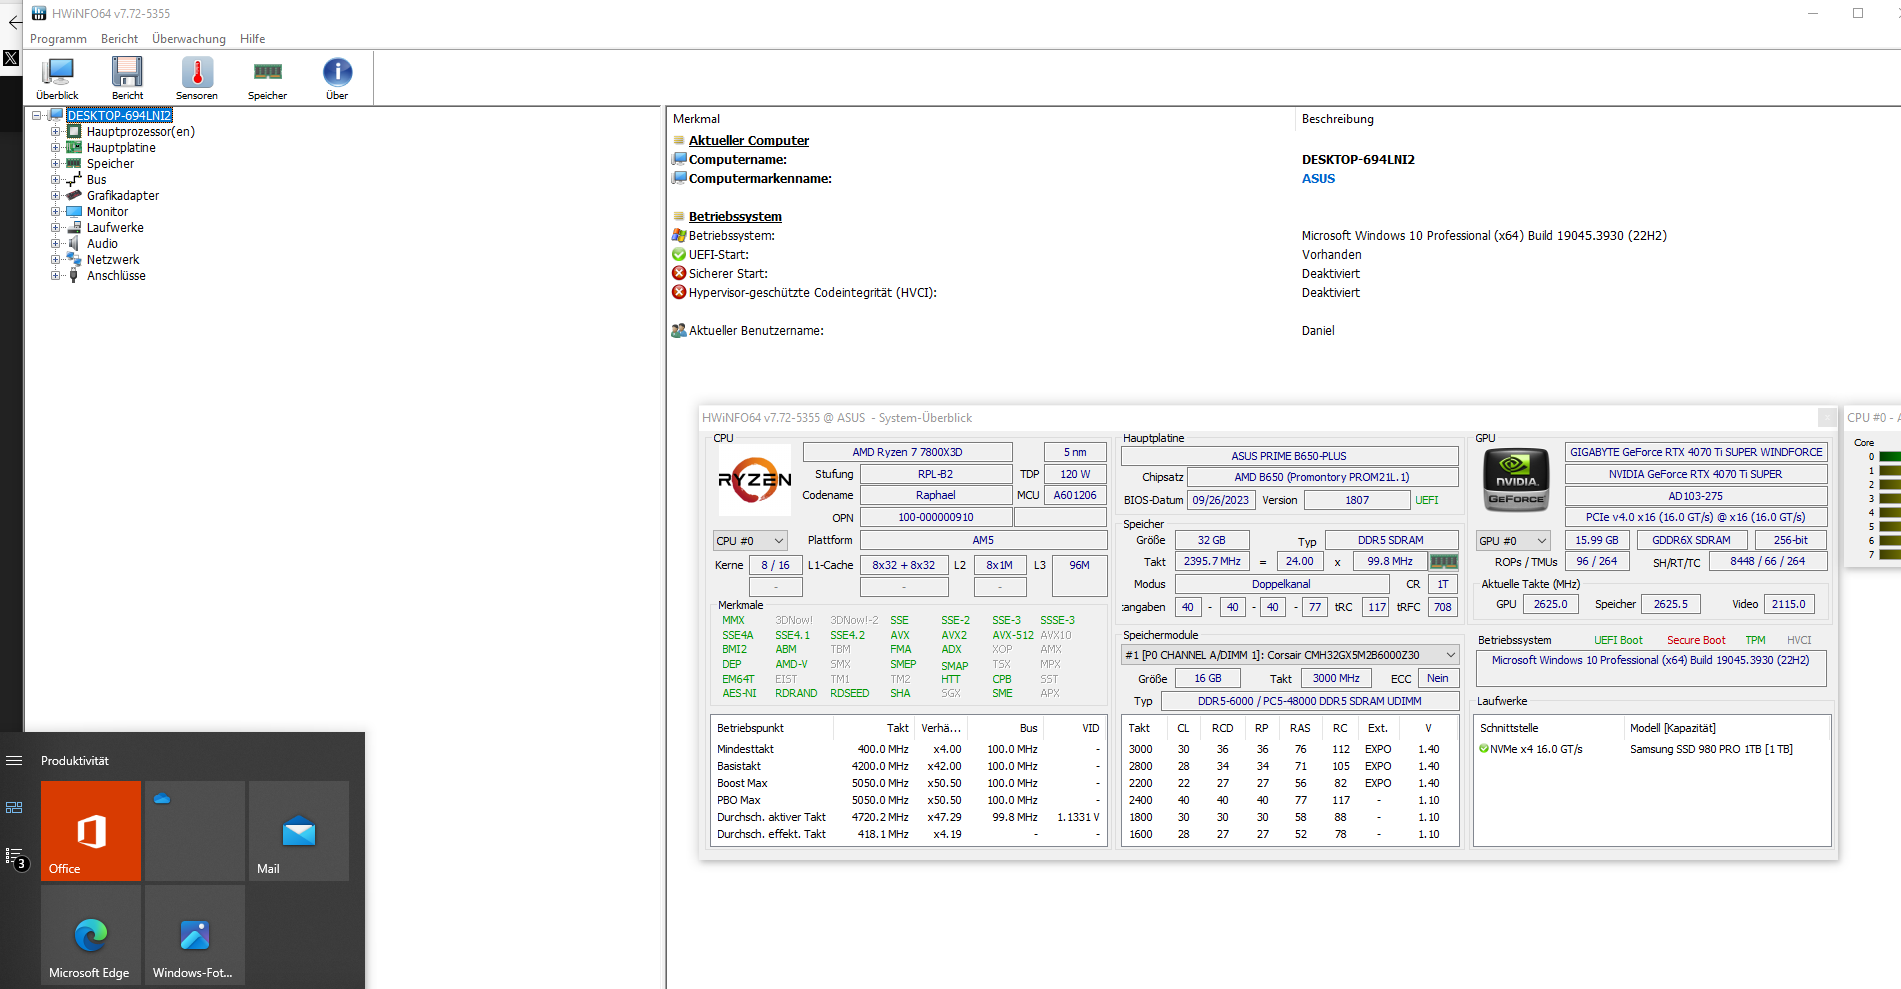
Task: Click the BIOS date 09/26/2023 field
Action: (1220, 500)
